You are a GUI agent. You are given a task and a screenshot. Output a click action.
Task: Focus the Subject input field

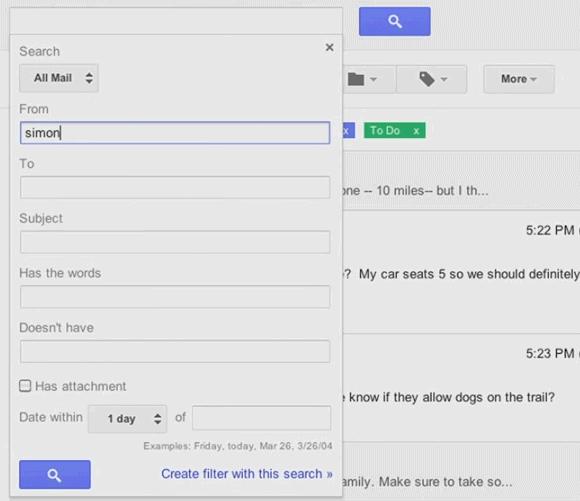pos(175,242)
